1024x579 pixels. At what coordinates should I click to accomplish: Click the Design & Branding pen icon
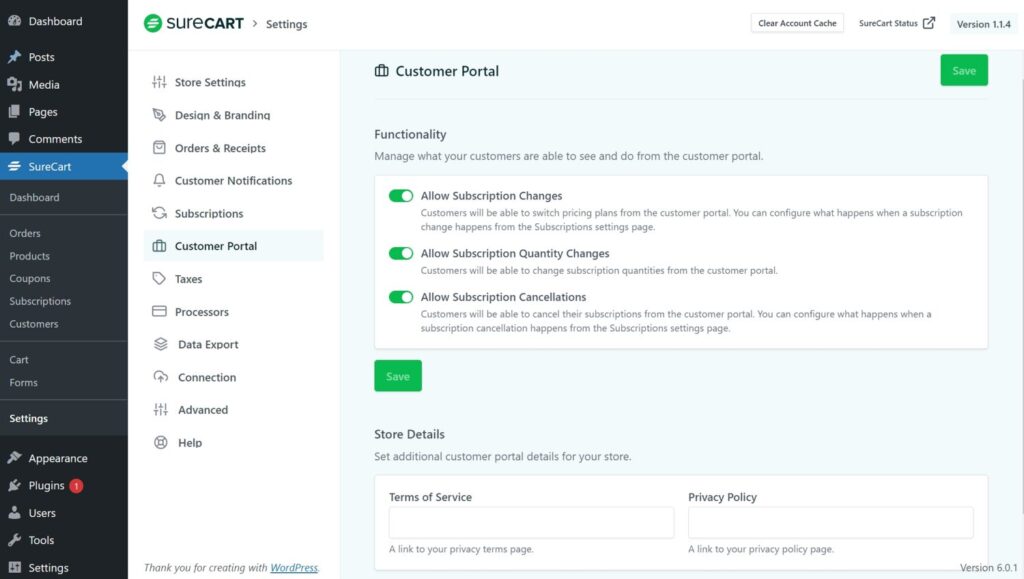[159, 115]
